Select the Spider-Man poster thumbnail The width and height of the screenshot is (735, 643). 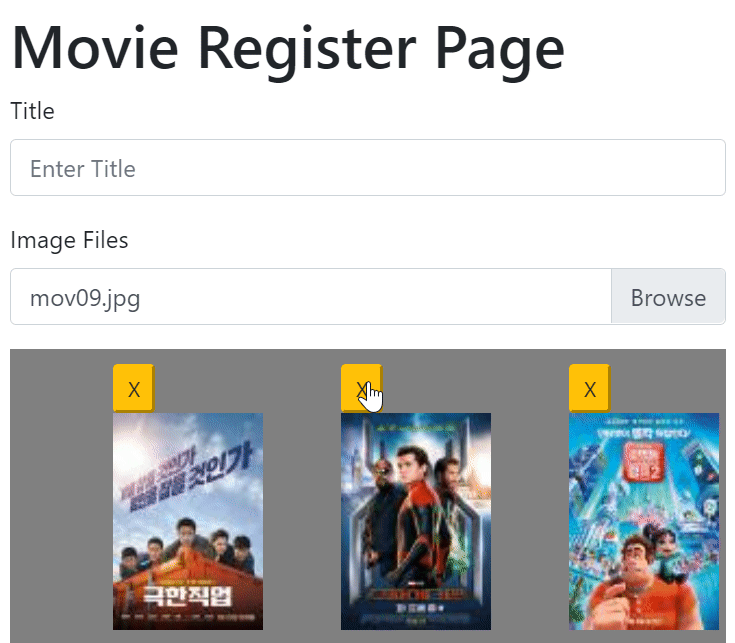point(416,521)
